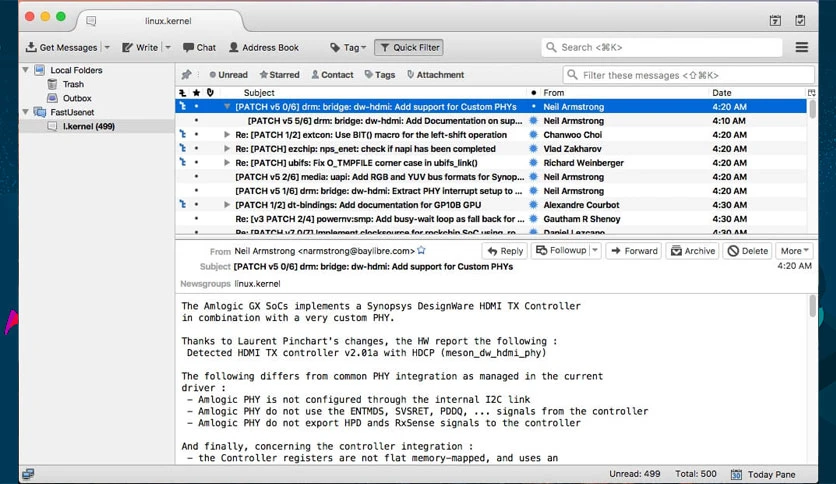Click the online status icon in status bar

28,474
